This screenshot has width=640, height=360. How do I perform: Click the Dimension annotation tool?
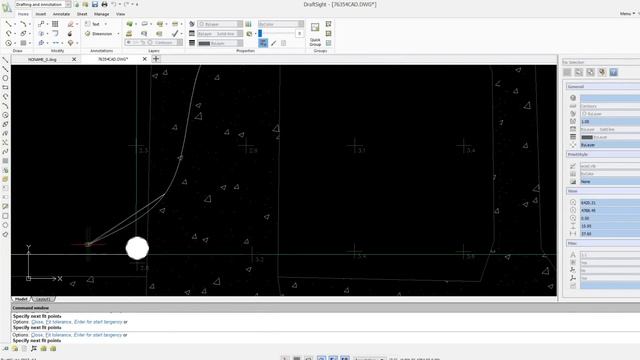pyautogui.click(x=99, y=33)
